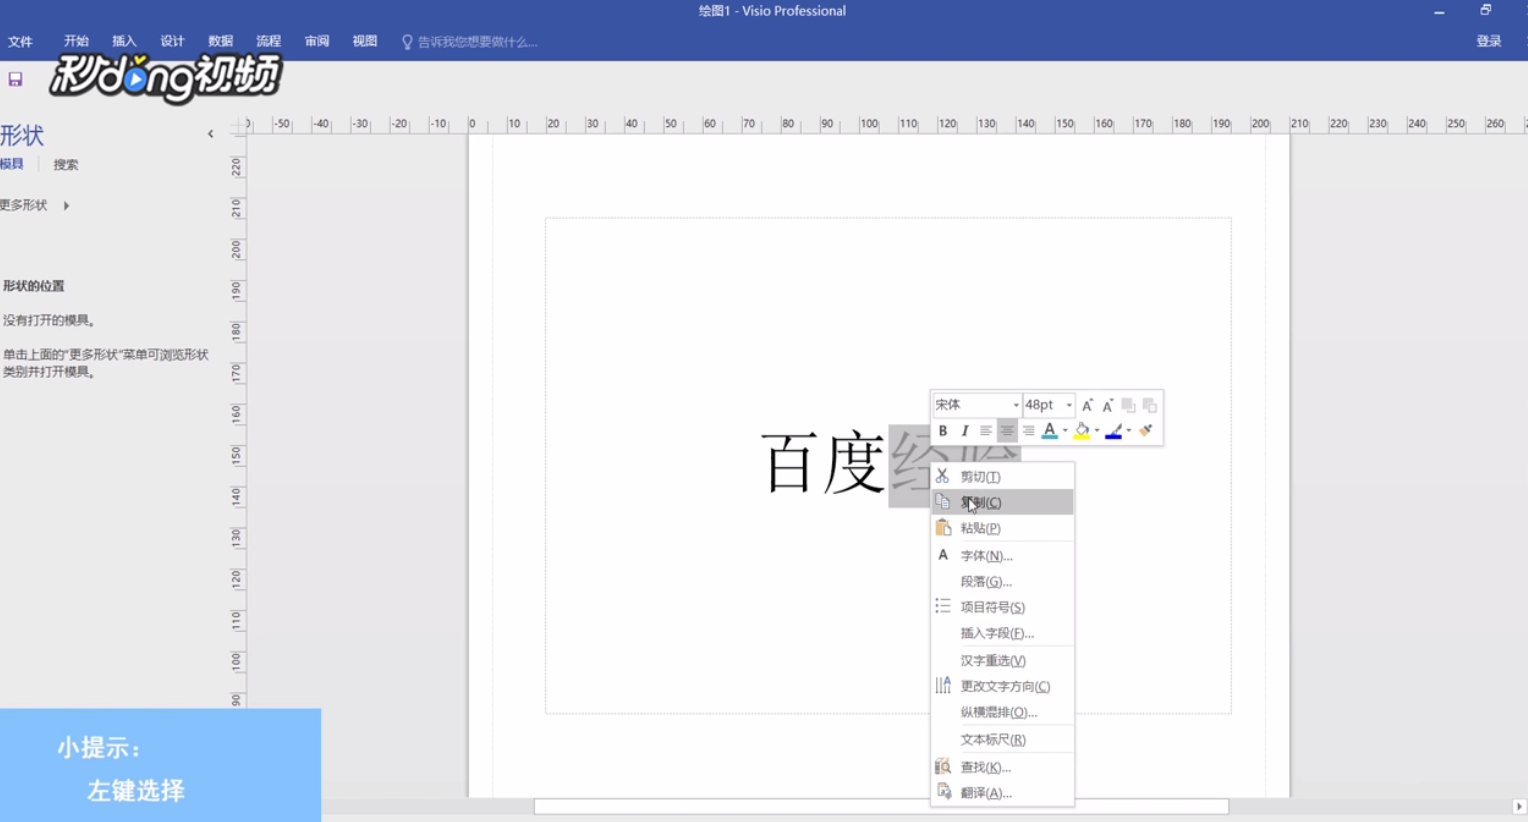Viewport: 1528px width, 822px height.
Task: Select 汉字重选(V) in the context menu
Action: (x=1002, y=660)
